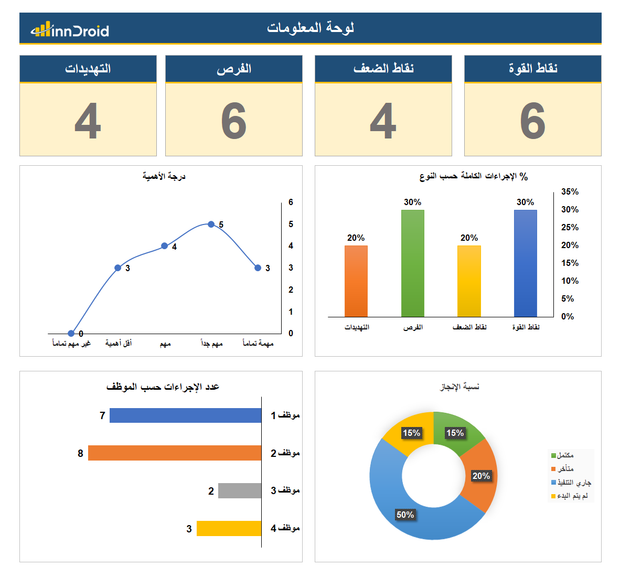The image size is (620, 577).
Task: Click the green الفرص column bar
Action: click(x=412, y=262)
